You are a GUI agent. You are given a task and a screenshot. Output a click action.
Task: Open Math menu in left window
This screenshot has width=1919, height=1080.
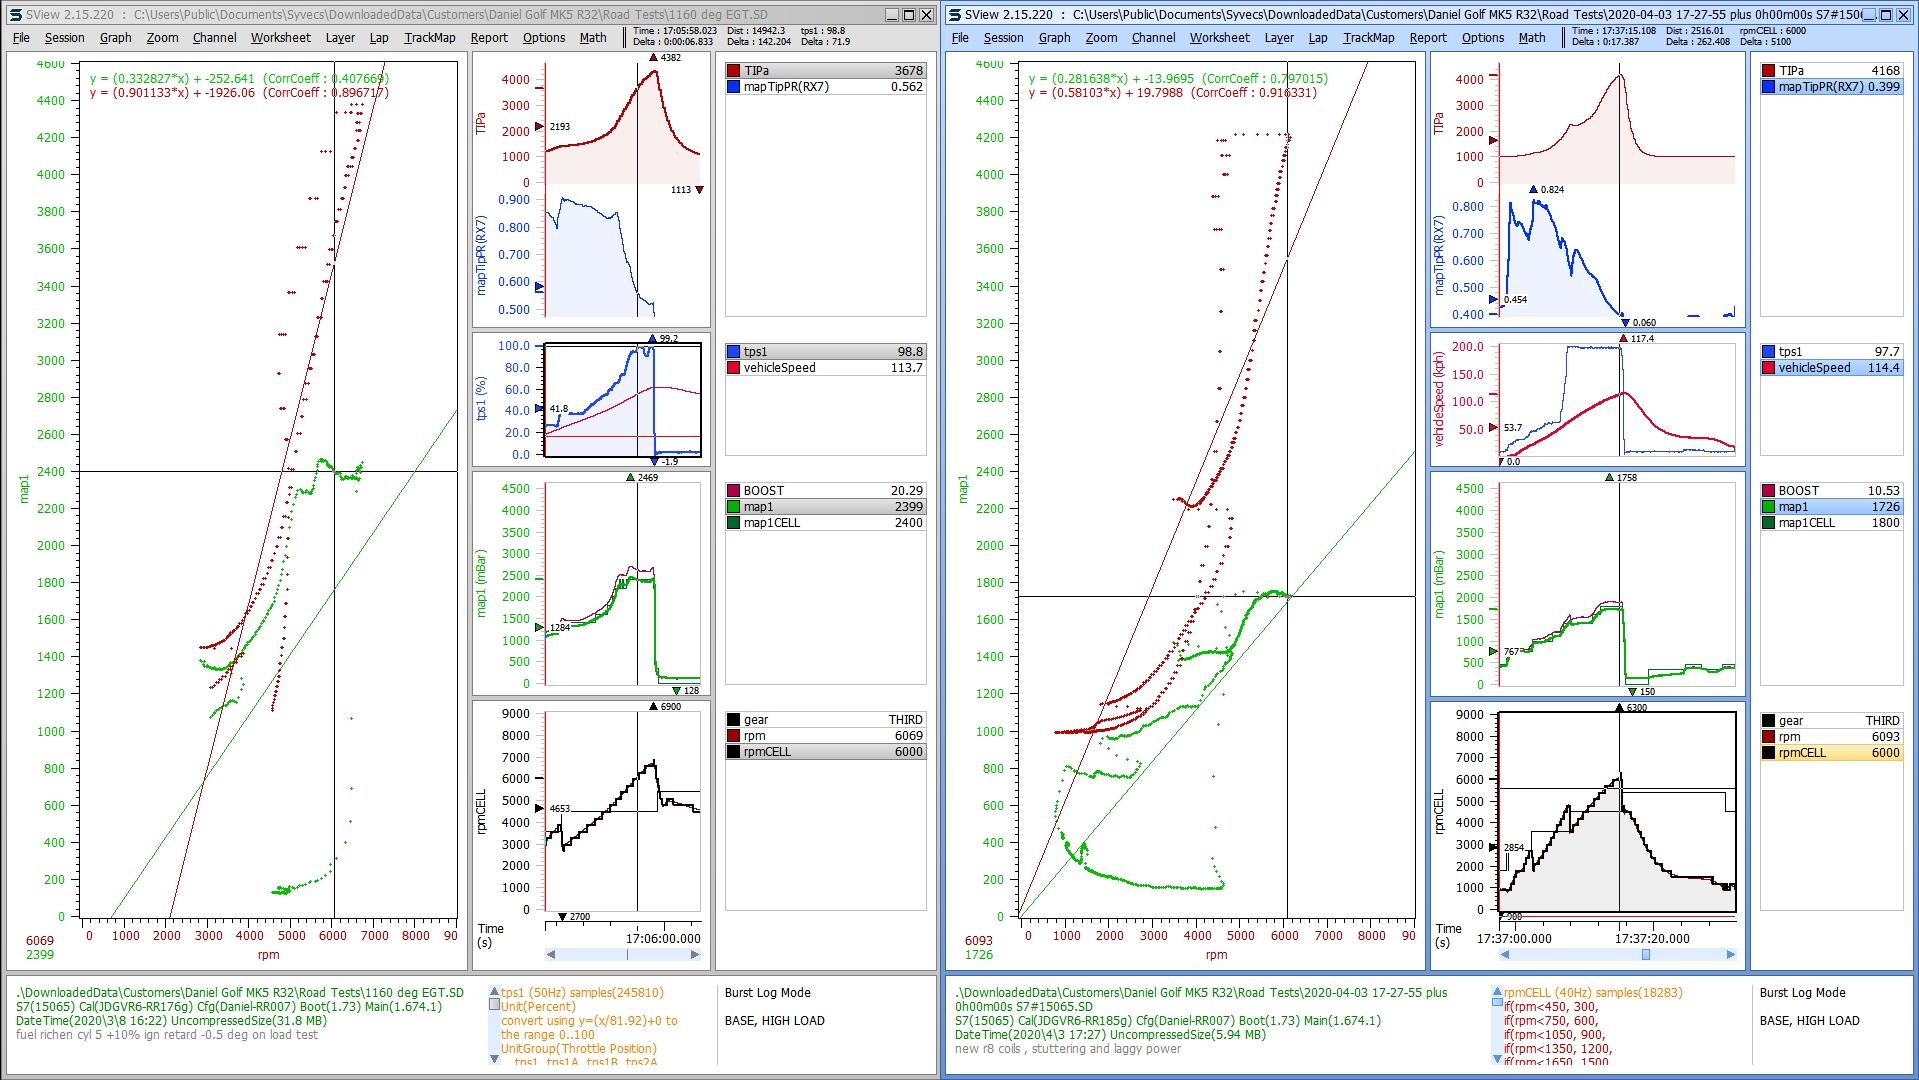[593, 38]
